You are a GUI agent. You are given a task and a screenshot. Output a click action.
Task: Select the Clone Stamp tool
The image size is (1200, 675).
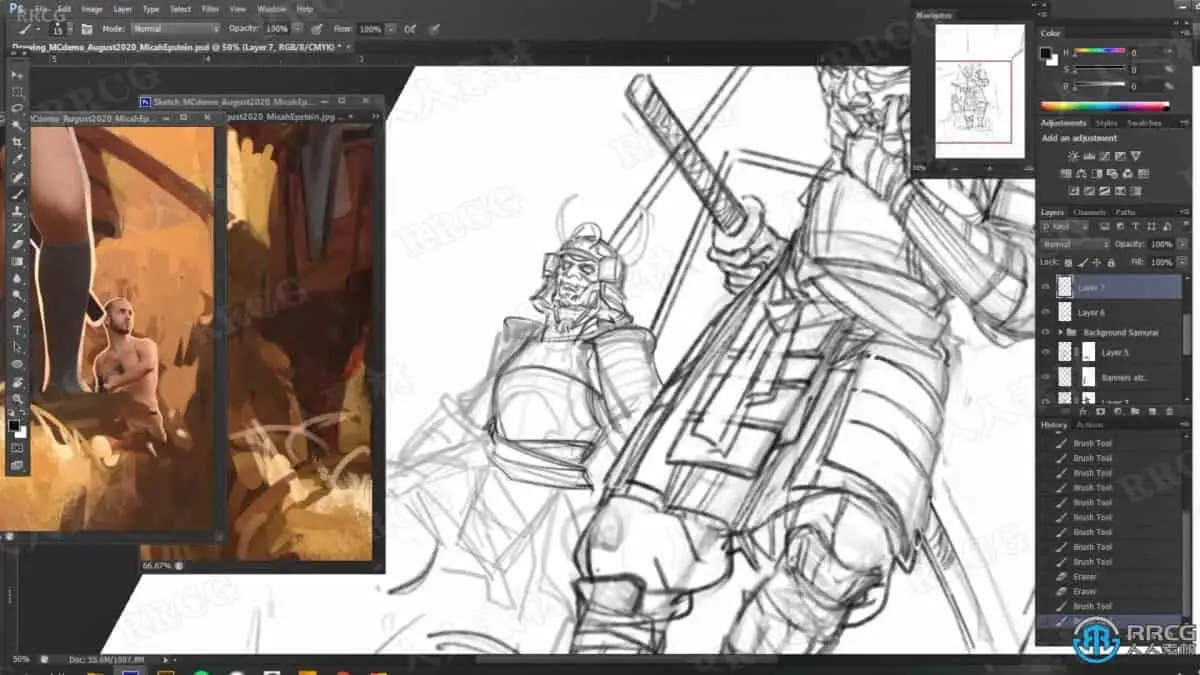18,211
